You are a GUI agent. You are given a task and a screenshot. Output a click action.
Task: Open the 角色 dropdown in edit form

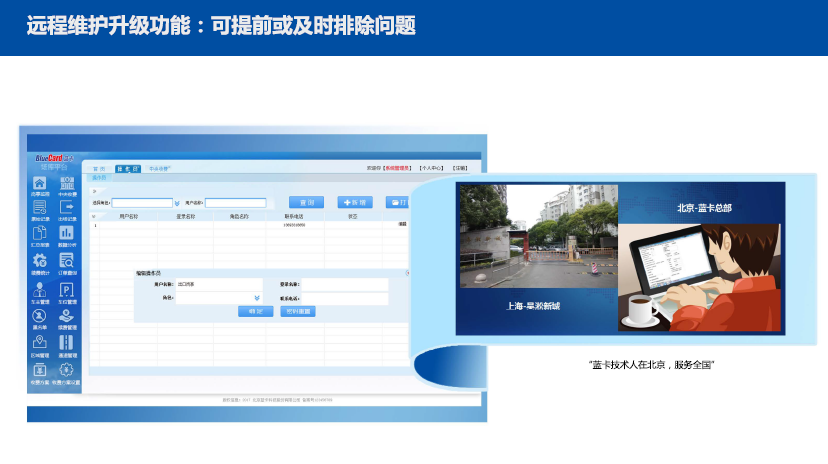coord(256,298)
